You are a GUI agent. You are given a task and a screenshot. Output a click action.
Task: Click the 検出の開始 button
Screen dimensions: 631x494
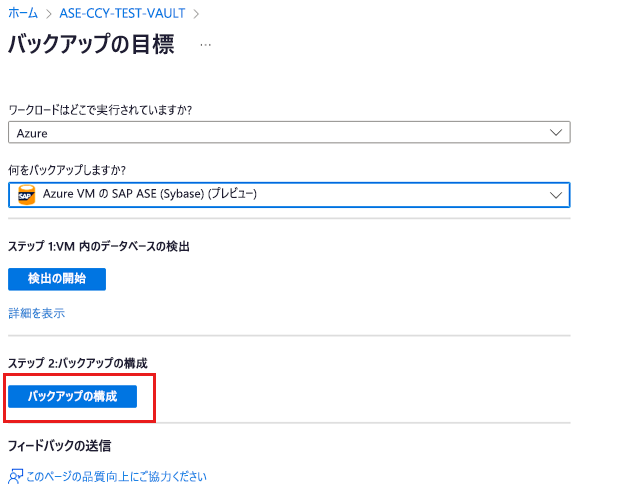[x=57, y=279]
